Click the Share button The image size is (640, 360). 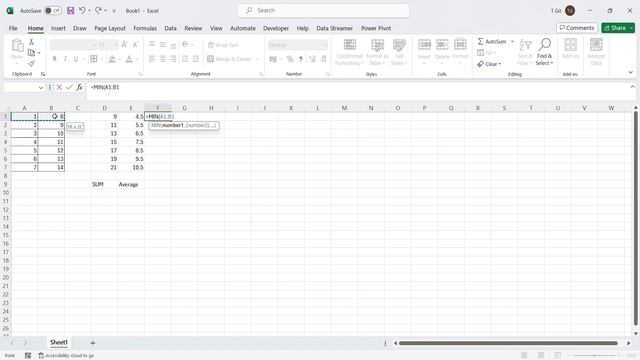click(x=615, y=28)
